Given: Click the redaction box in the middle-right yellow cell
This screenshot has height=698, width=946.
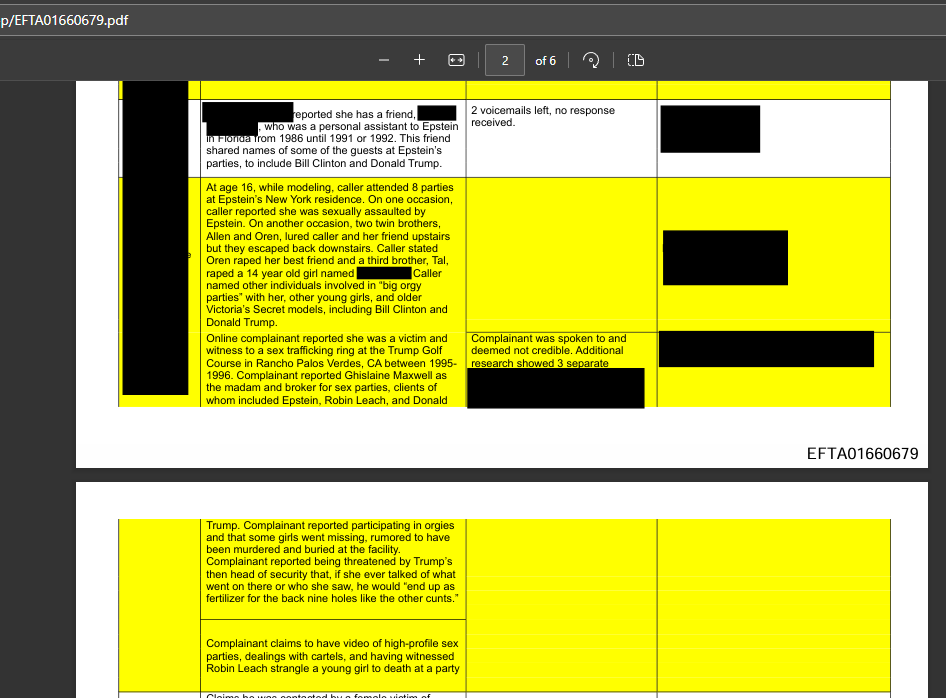Looking at the screenshot, I should click(x=725, y=257).
